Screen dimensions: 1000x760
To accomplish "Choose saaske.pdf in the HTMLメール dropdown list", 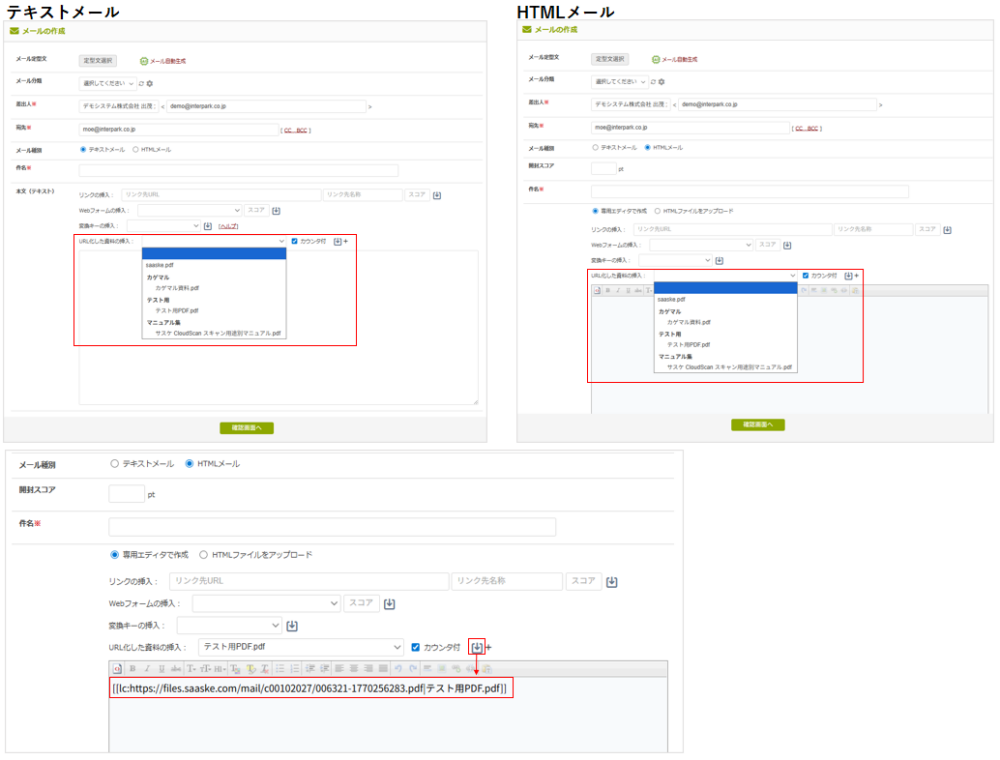I will pyautogui.click(x=671, y=299).
